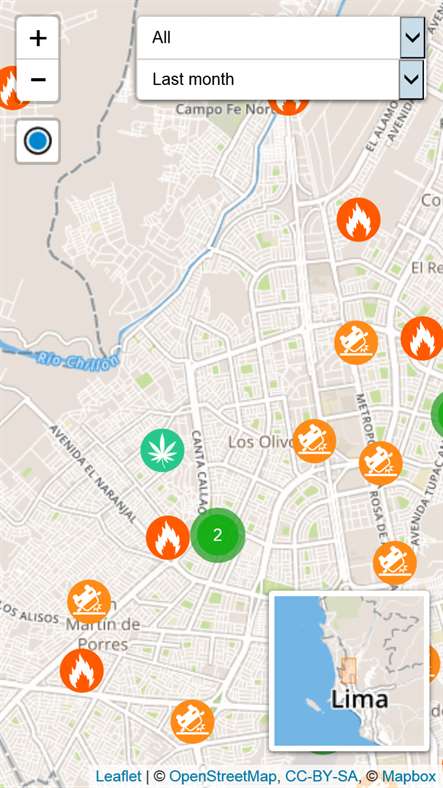Image resolution: width=443 pixels, height=788 pixels.
Task: Click the car crash marker over San Martin de Porres
Action: pos(89,602)
